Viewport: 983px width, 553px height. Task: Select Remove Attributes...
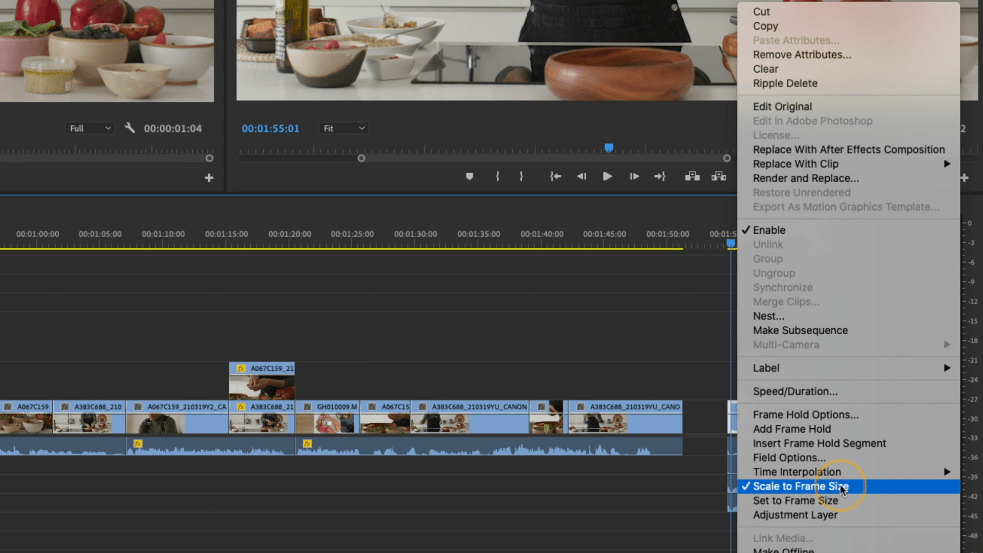click(848, 55)
